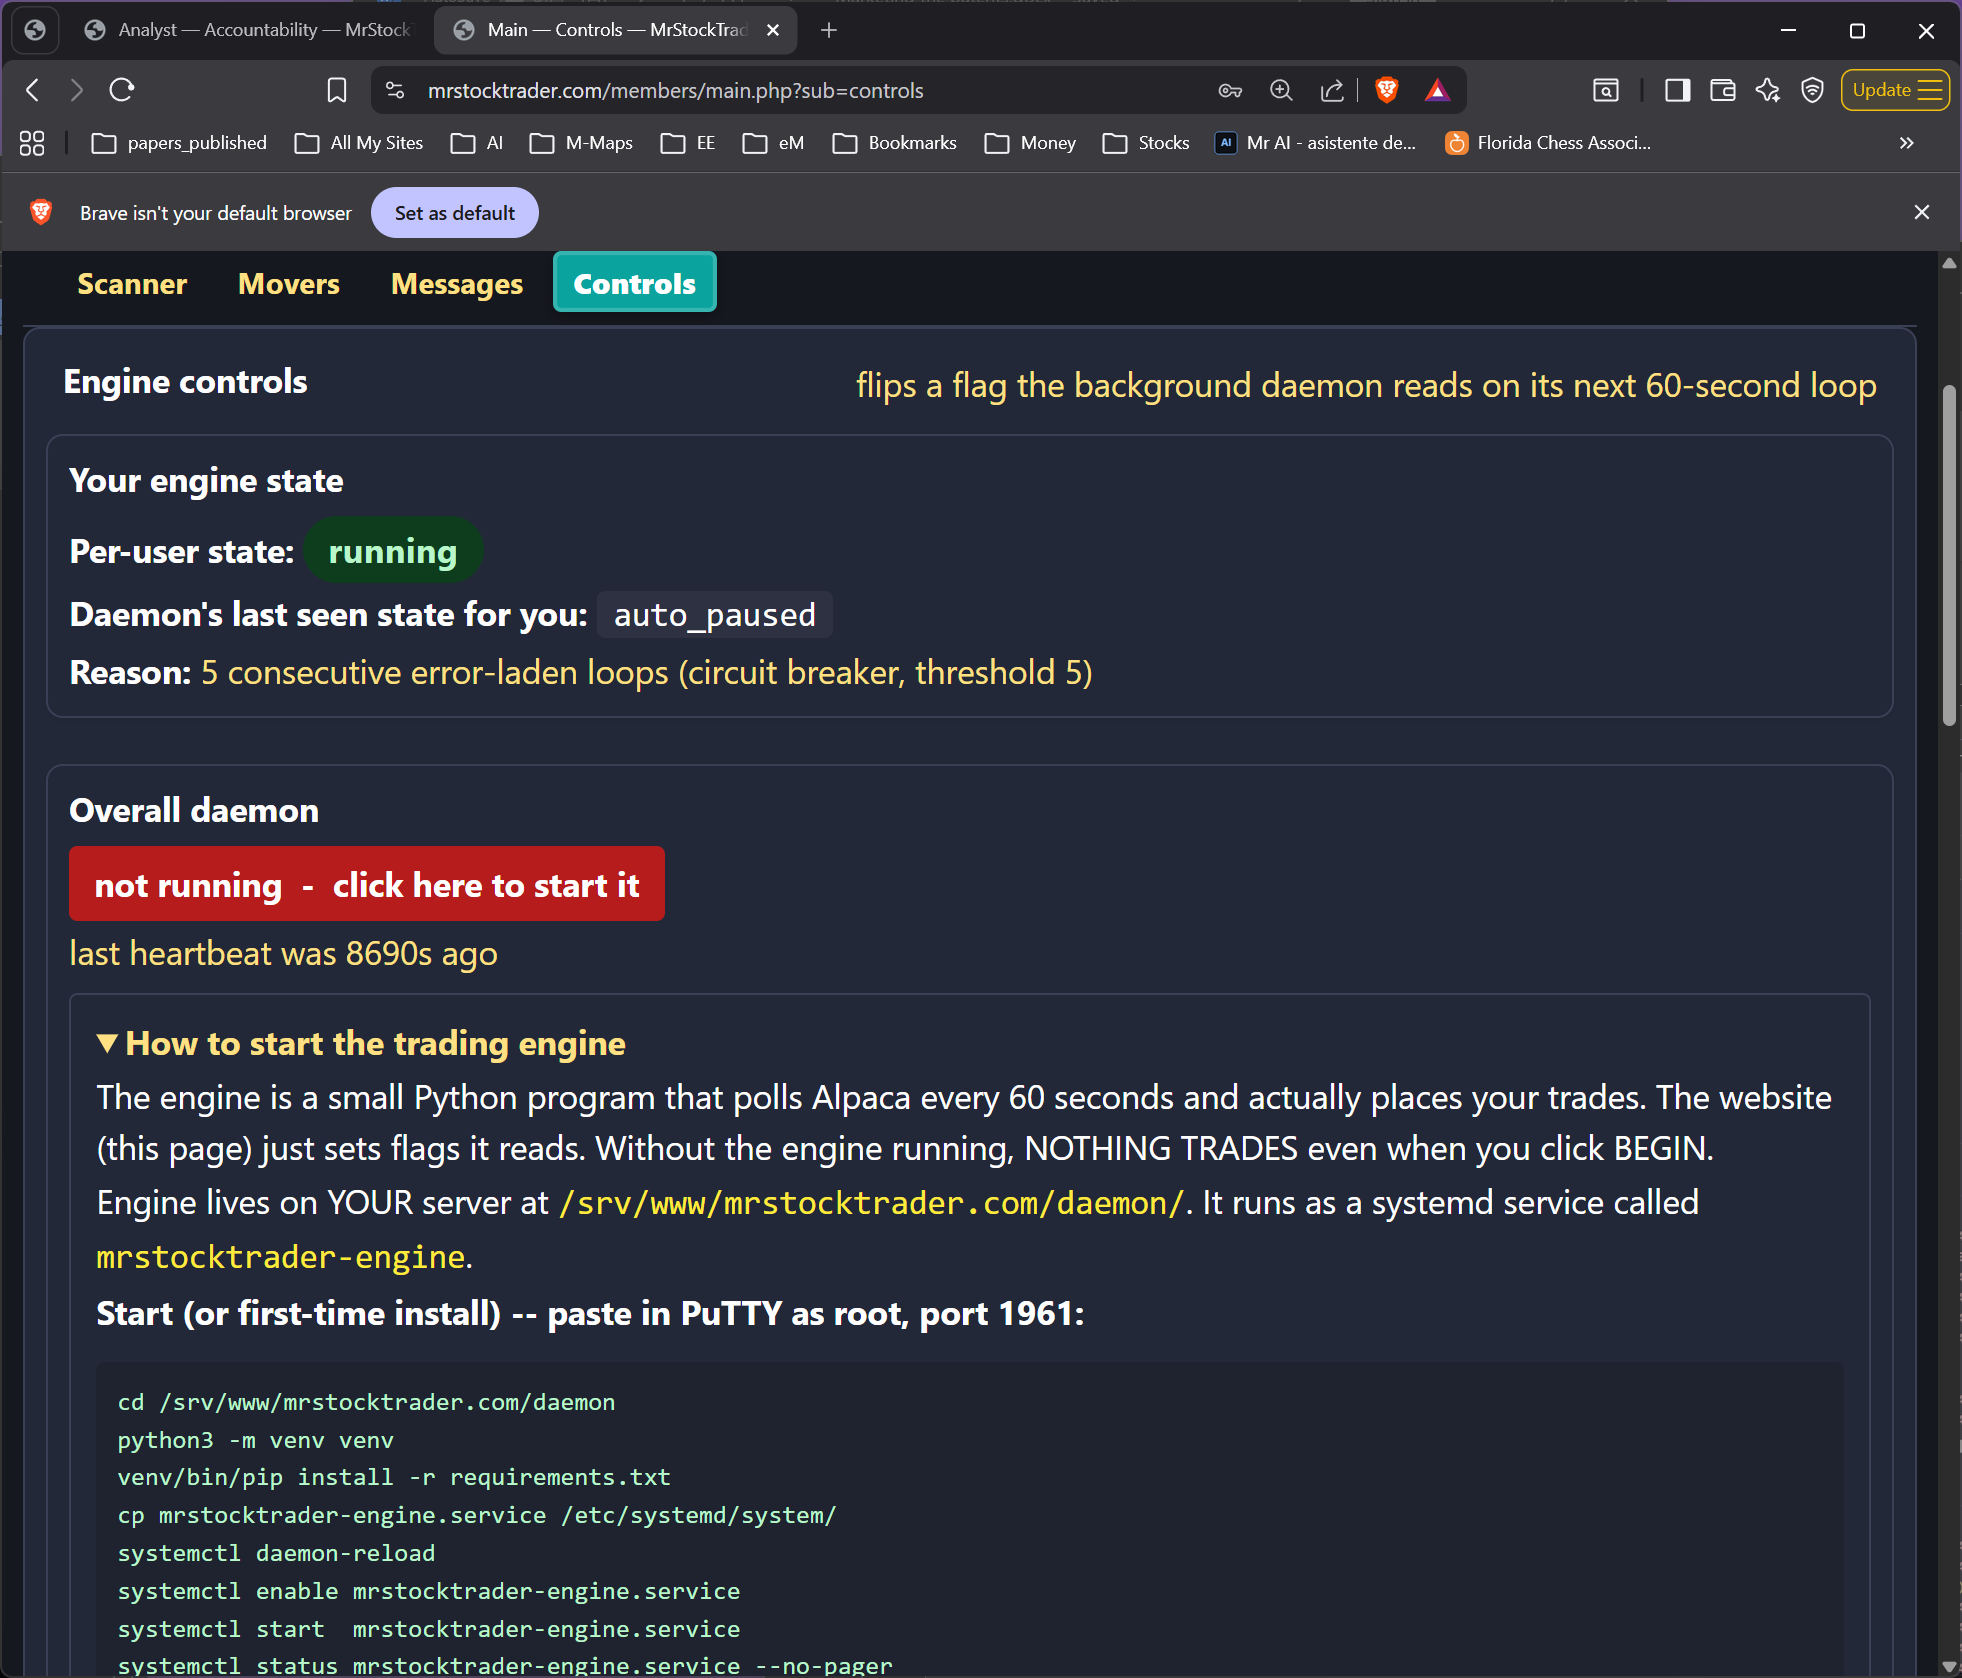The width and height of the screenshot is (1962, 1678).
Task: Click 'systemctl start mrstocktrader-engine.service' line
Action: coord(429,1629)
